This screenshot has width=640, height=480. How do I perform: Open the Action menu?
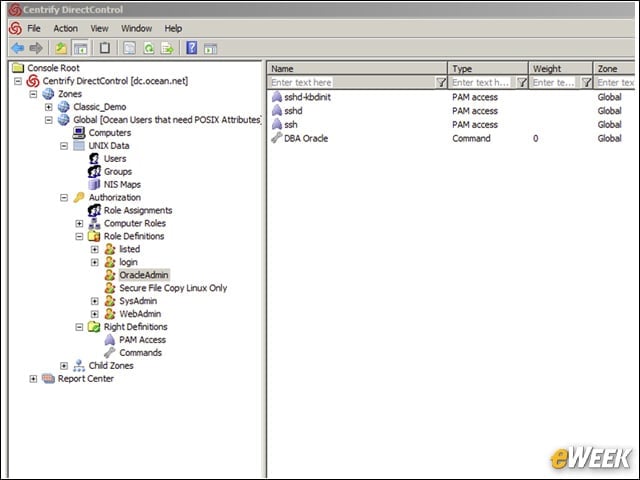pos(65,29)
